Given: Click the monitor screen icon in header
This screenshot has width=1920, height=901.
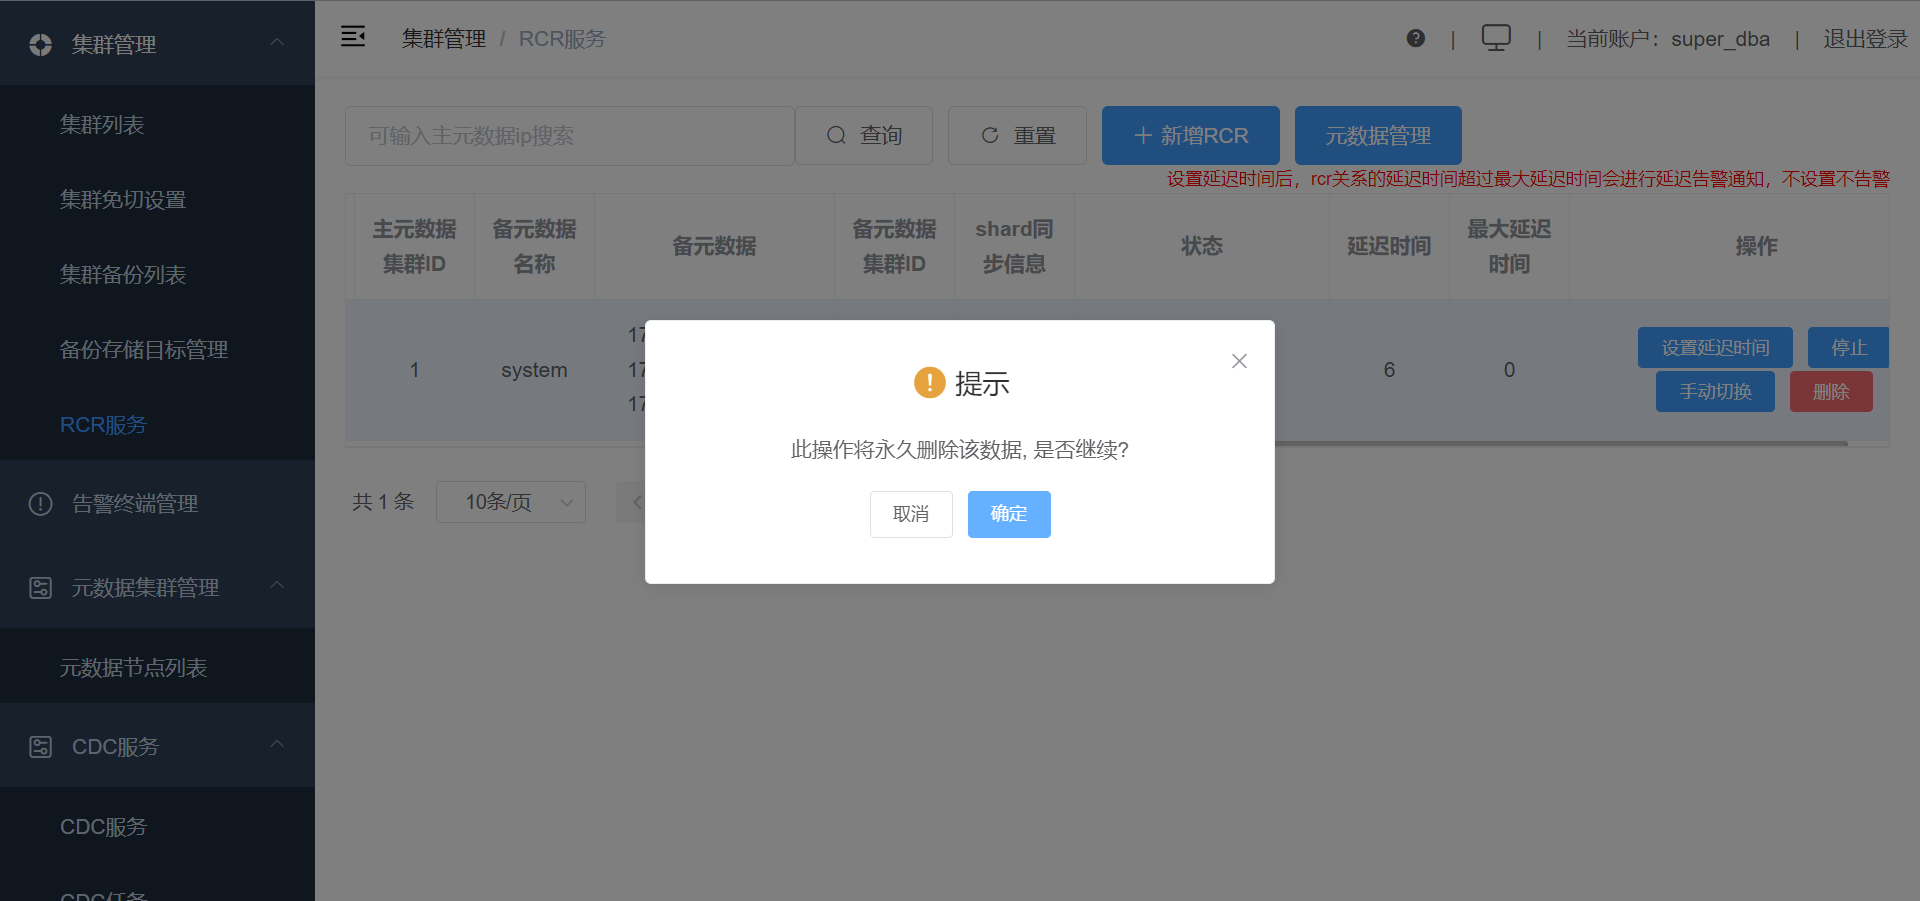Looking at the screenshot, I should 1496,38.
